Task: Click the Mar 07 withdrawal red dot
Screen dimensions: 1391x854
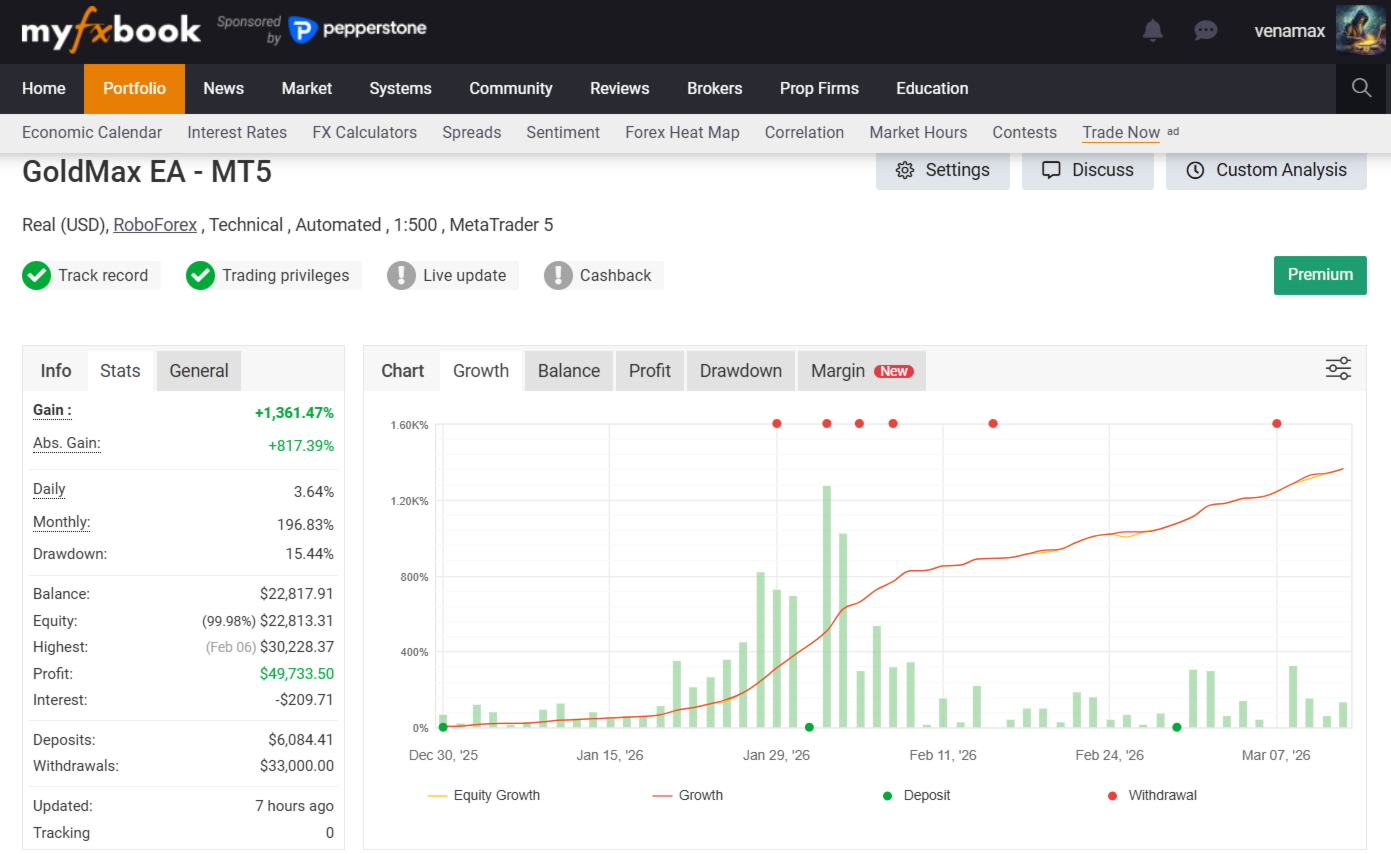Action: (1277, 424)
